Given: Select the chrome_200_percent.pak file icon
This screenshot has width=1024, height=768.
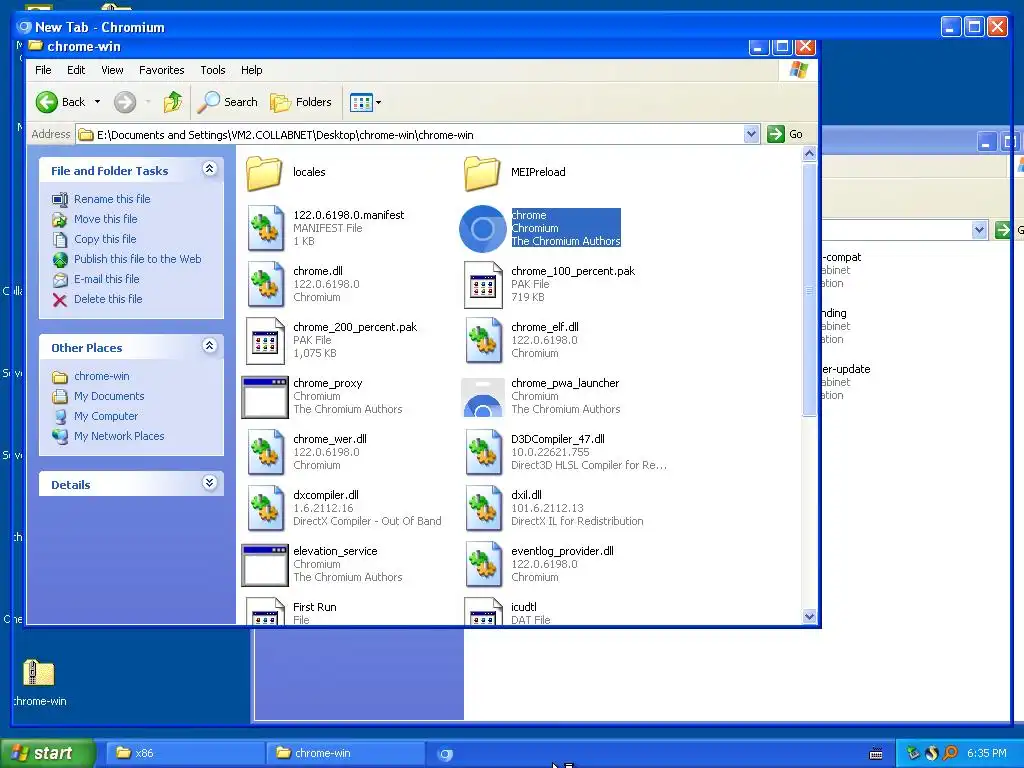Looking at the screenshot, I should tap(265, 341).
